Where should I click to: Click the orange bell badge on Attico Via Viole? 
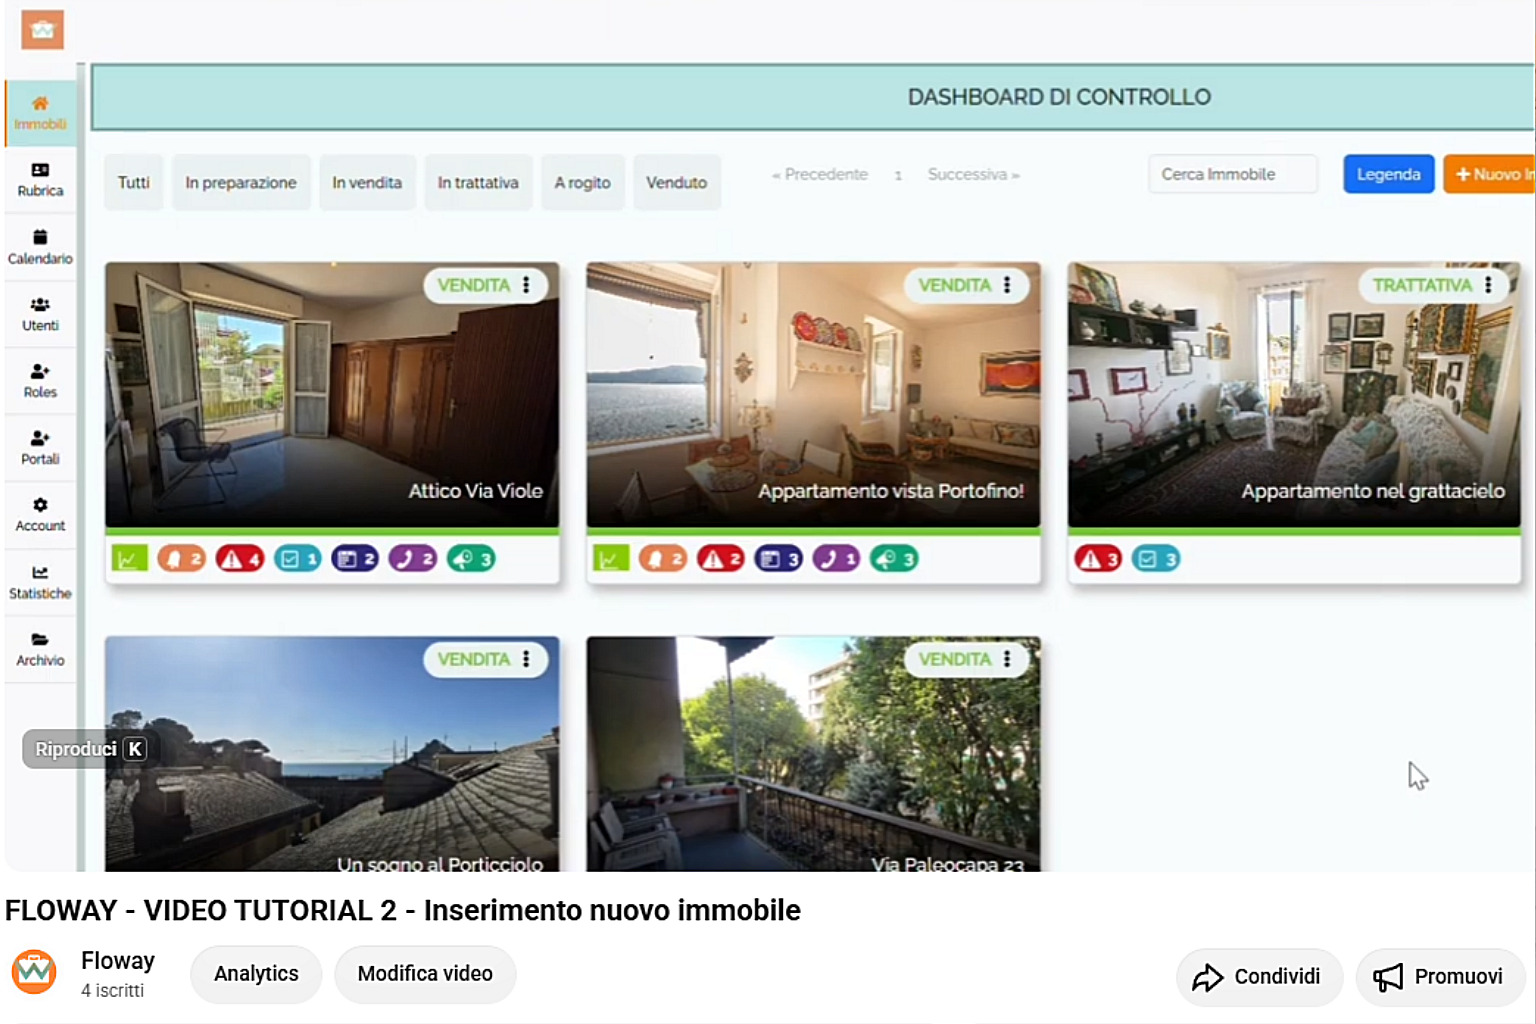(x=181, y=558)
